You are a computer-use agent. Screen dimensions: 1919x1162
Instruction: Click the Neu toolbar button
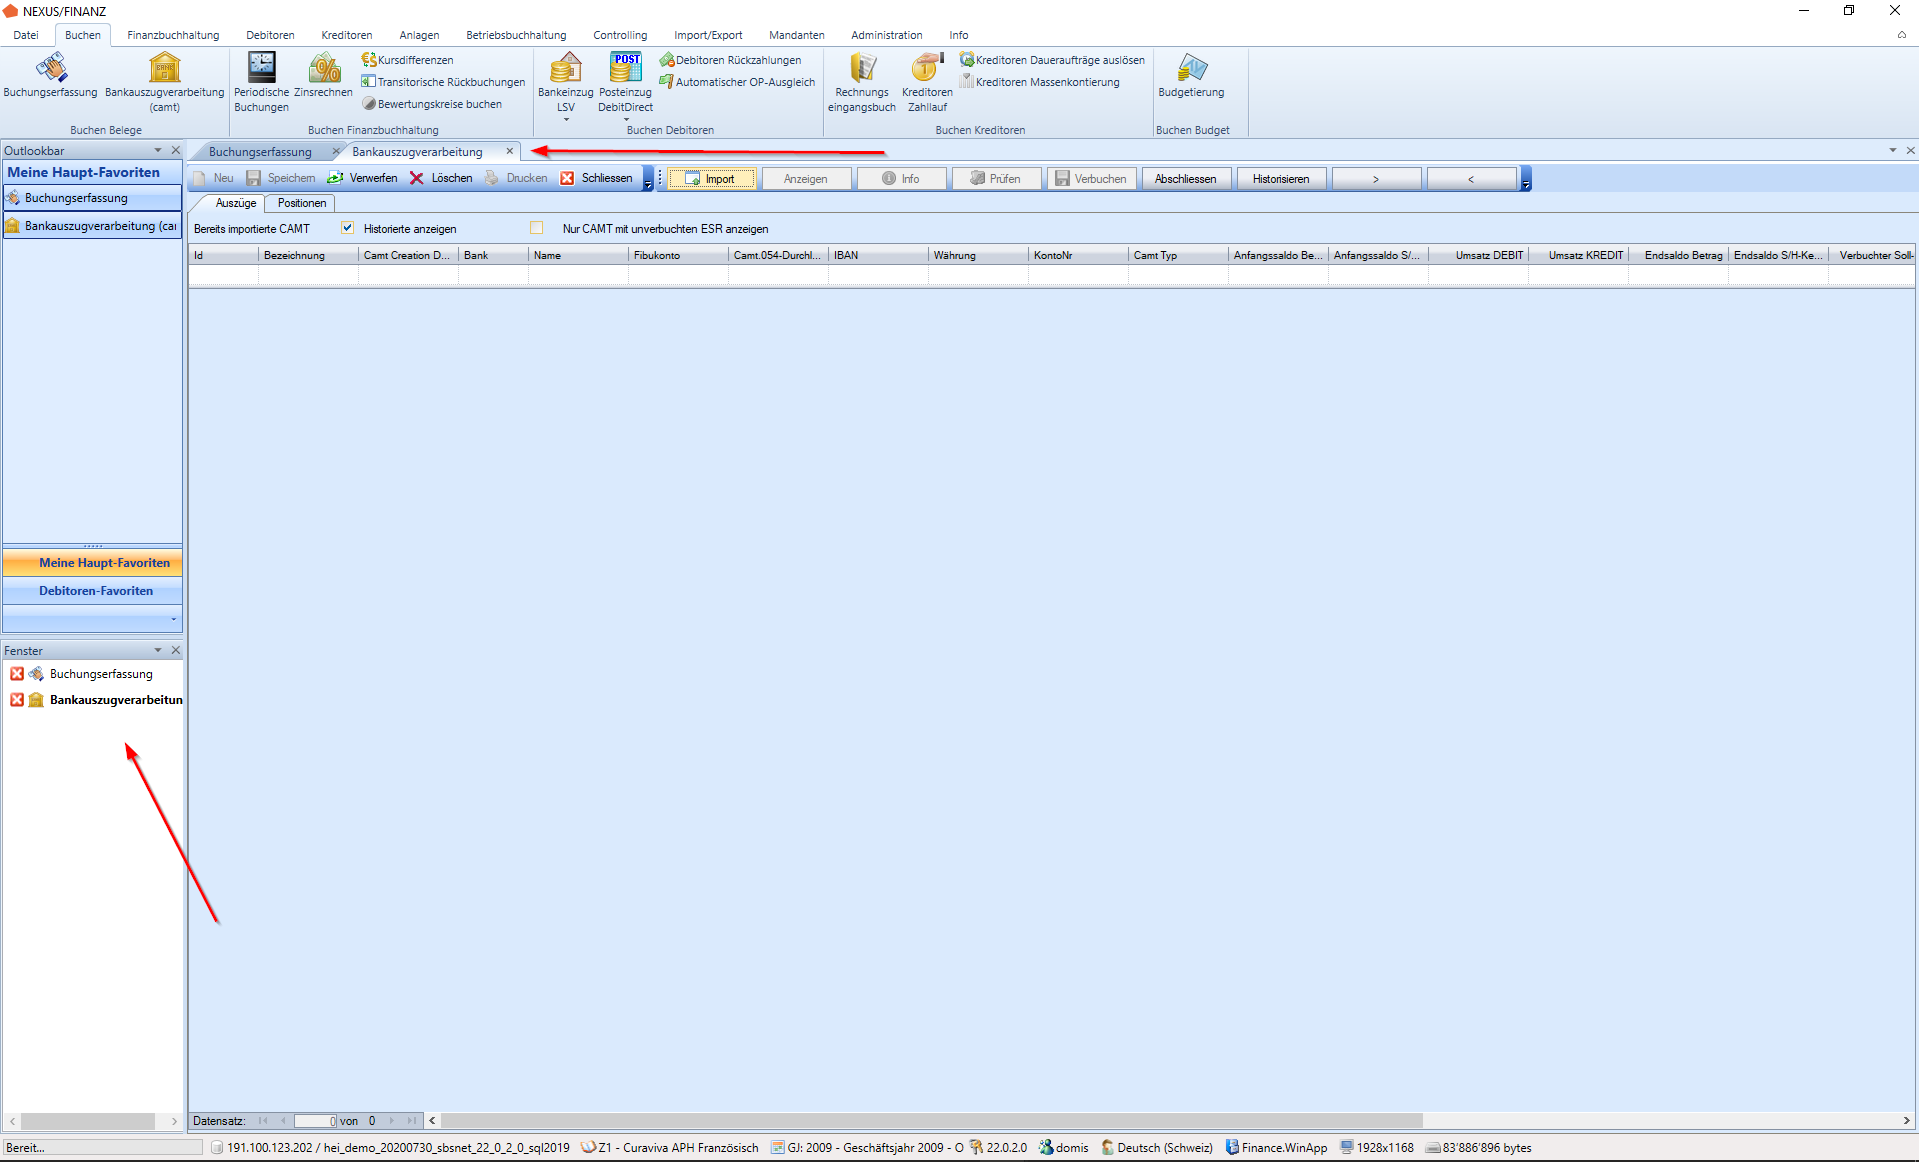(x=214, y=178)
